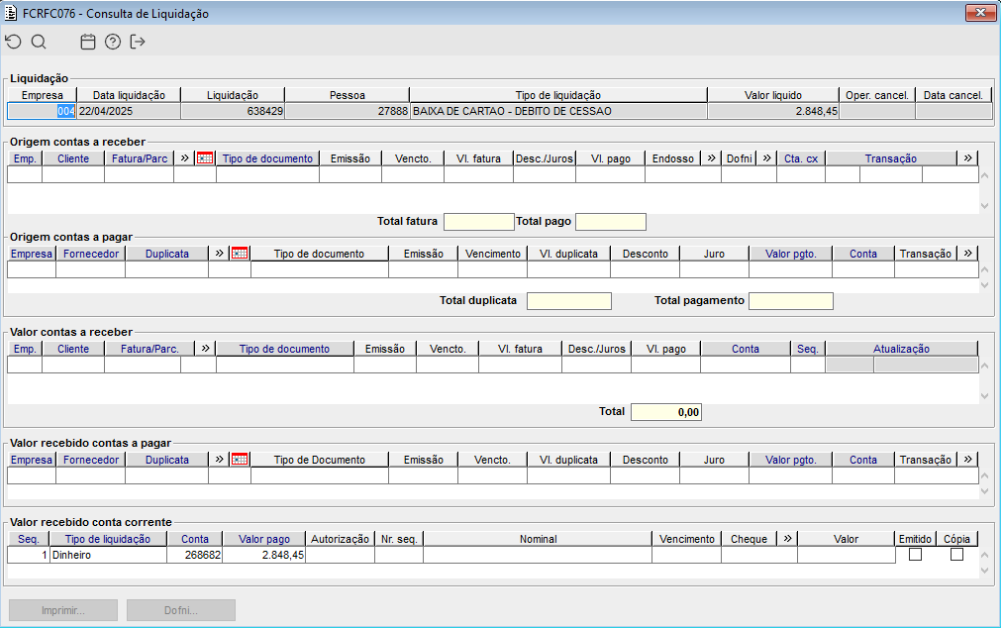Screen dimensions: 1001x628
Task: Click the Cta. cx column header
Action: [801, 158]
